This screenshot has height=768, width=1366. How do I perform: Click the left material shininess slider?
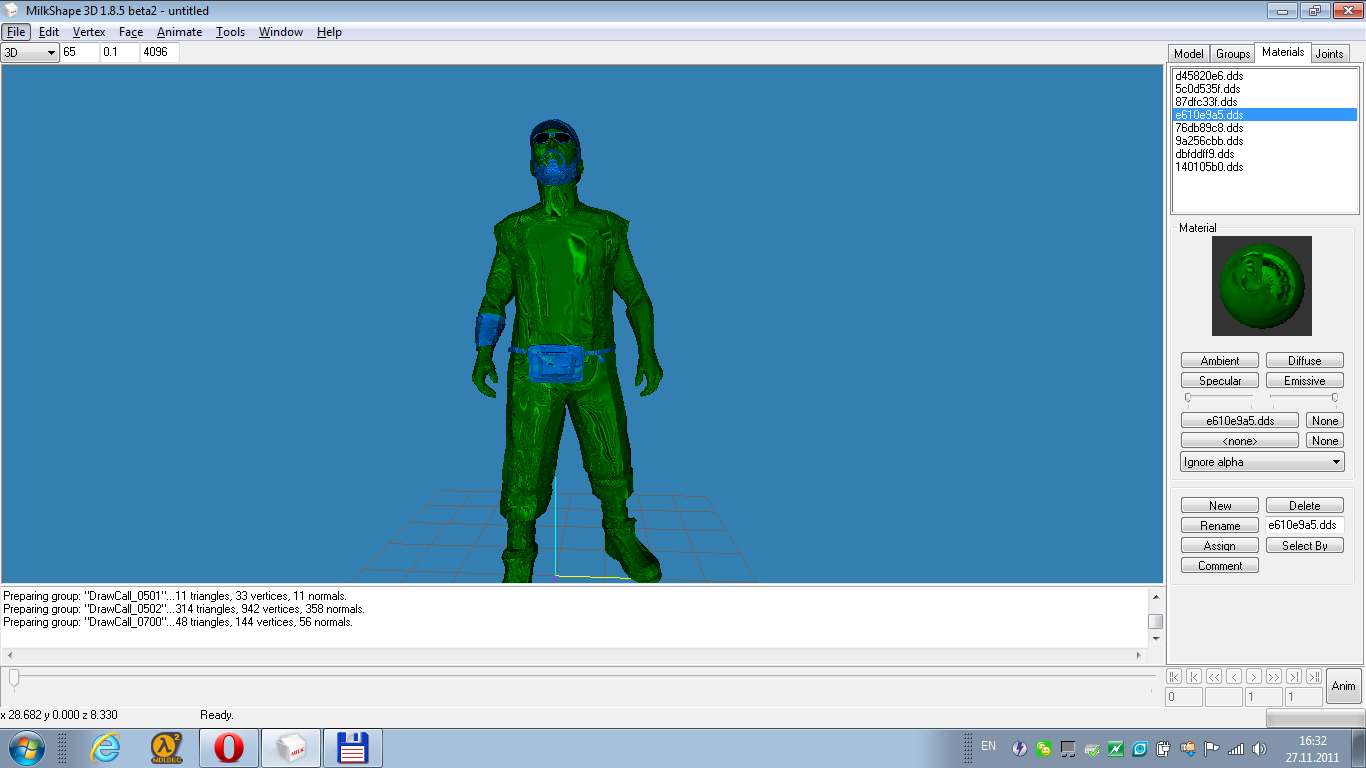pyautogui.click(x=1188, y=398)
